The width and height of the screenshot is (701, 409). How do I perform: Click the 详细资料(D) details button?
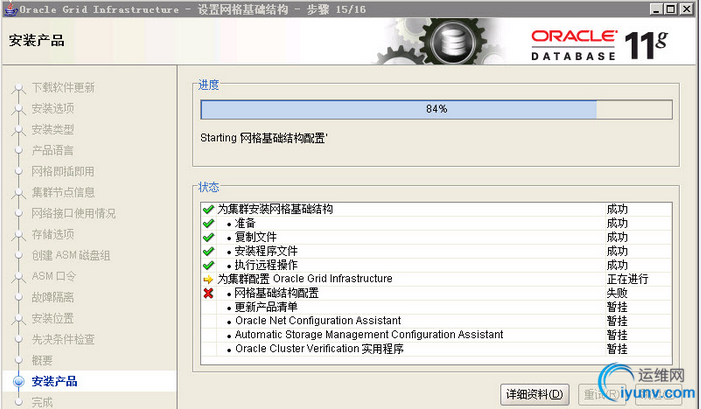tap(534, 394)
